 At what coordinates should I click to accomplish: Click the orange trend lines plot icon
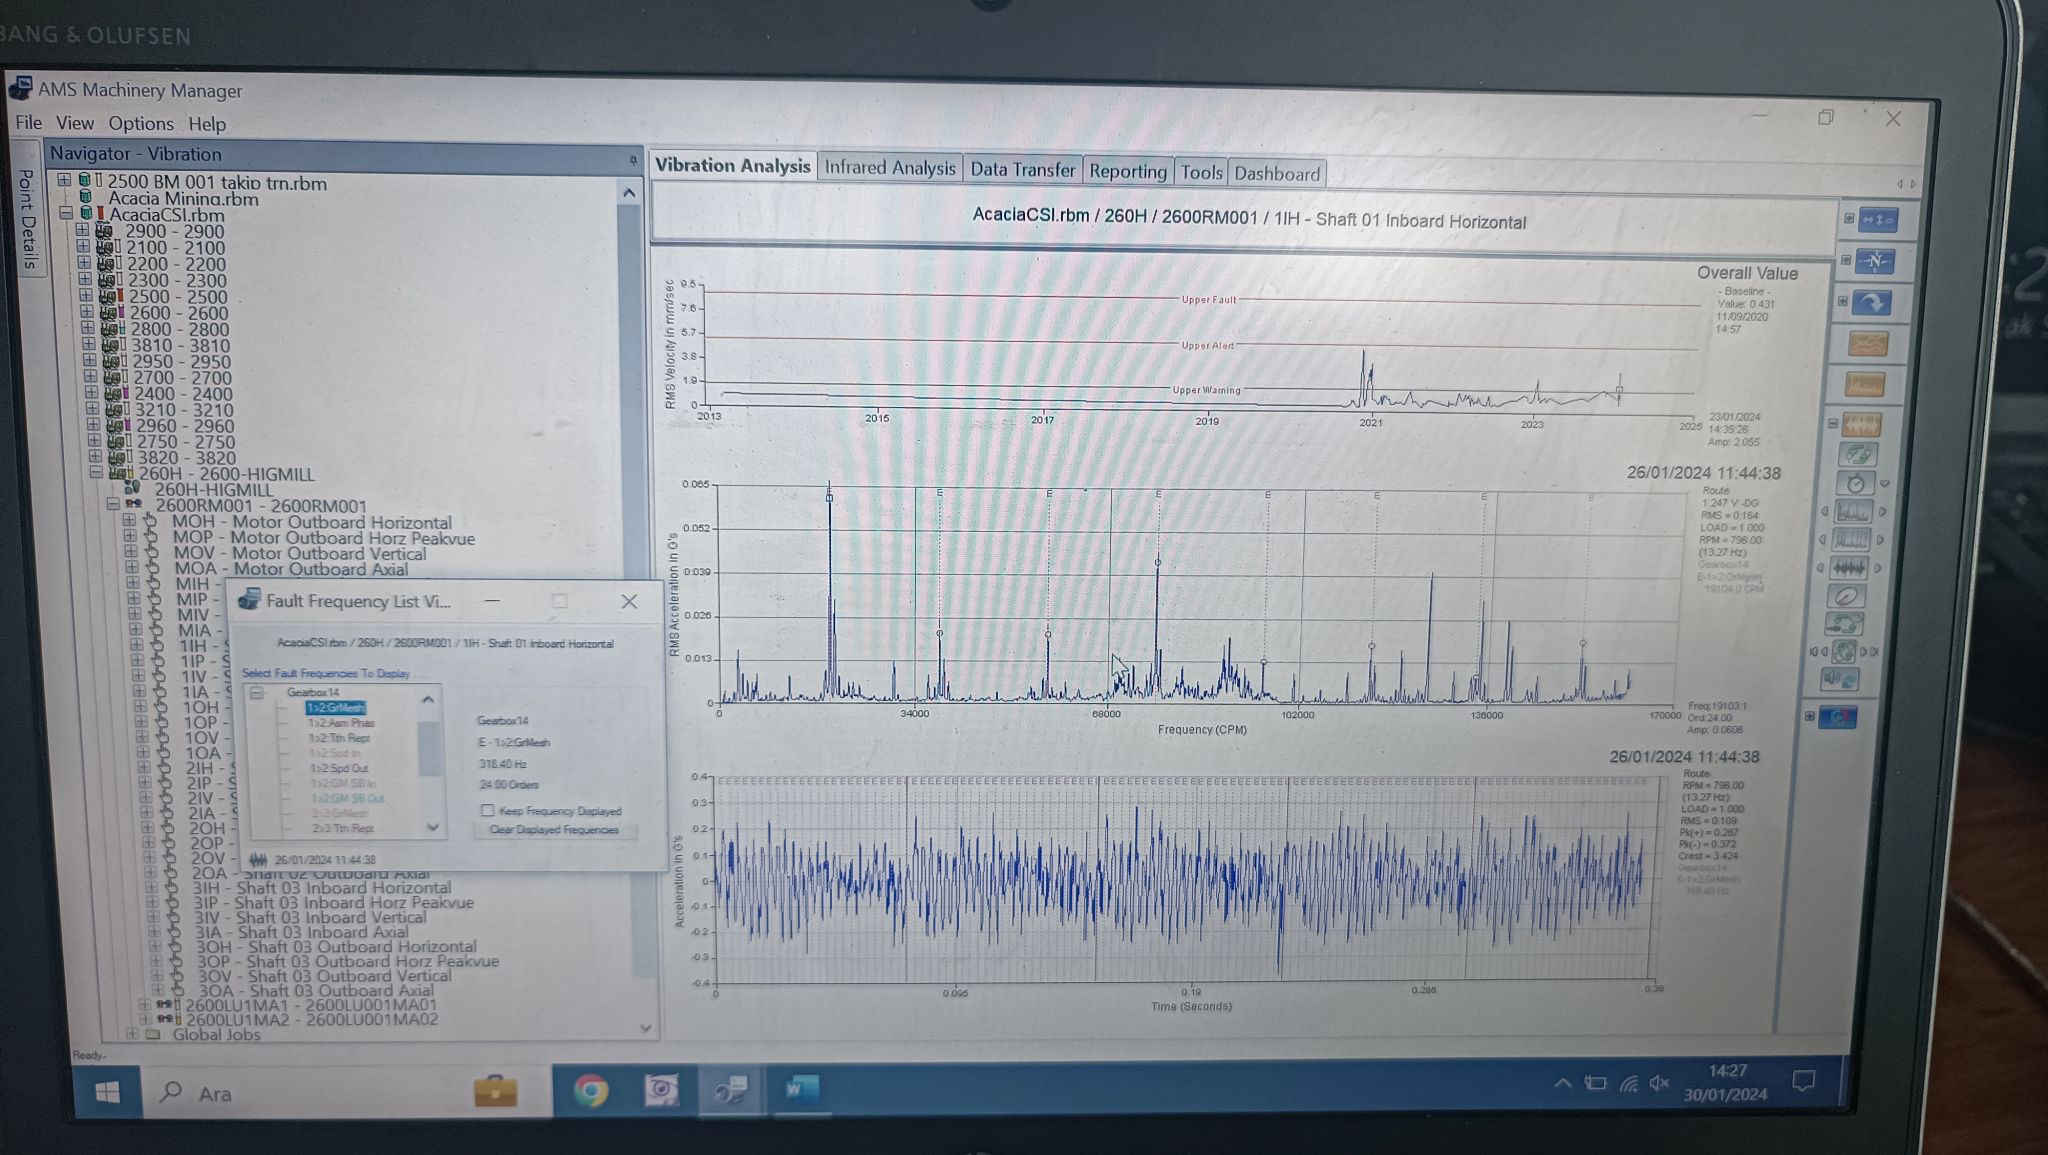[1867, 344]
